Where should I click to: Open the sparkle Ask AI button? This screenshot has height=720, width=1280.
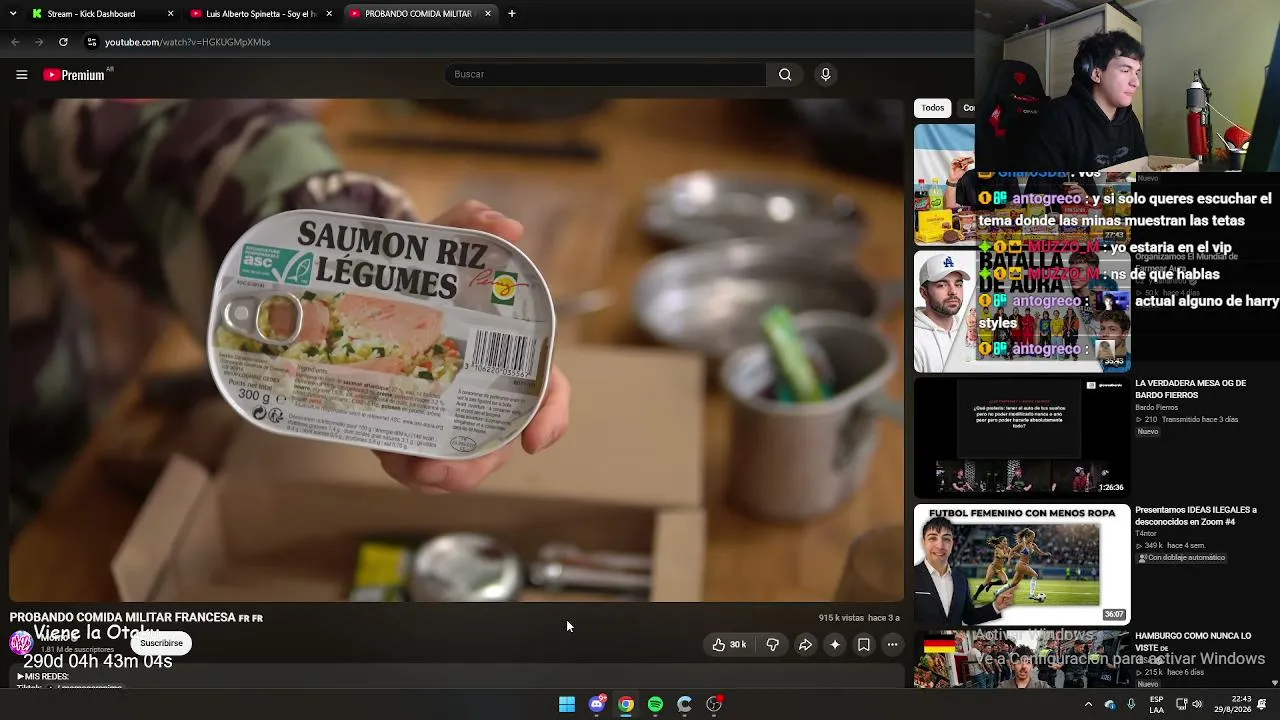point(835,645)
